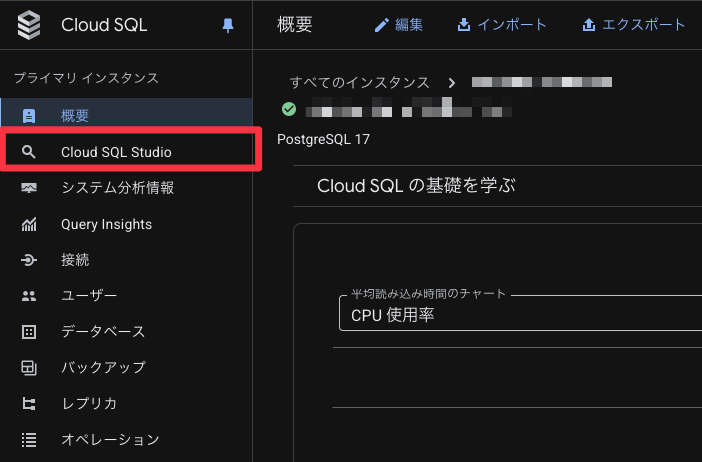Viewport: 702px width, 462px height.
Task: Click the オペレーション list icon
Action: pos(29,439)
